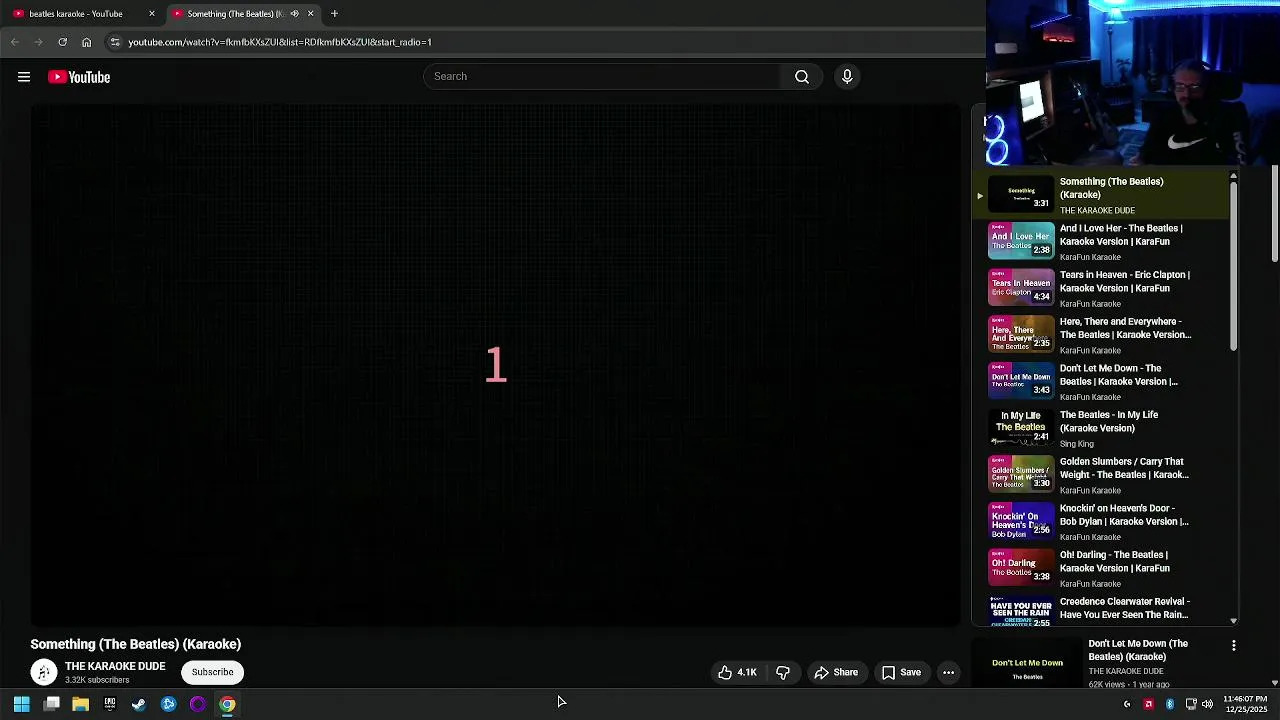Click KaraFun Karaoke under And I Love Her
This screenshot has height=720, width=1280.
1090,257
